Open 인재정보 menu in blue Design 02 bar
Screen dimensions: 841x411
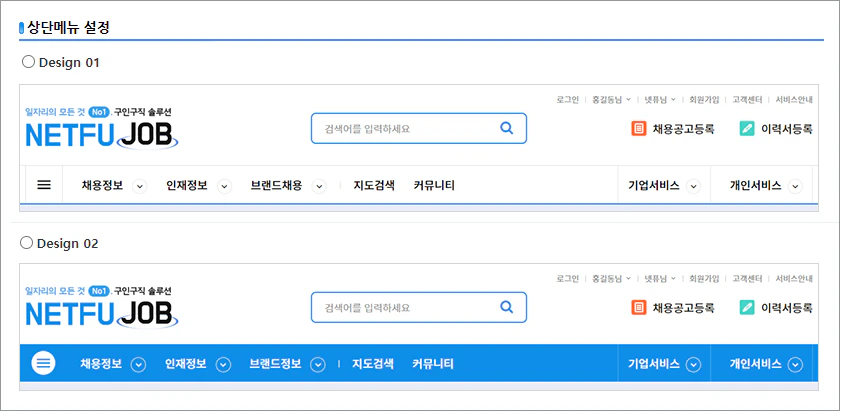click(186, 364)
